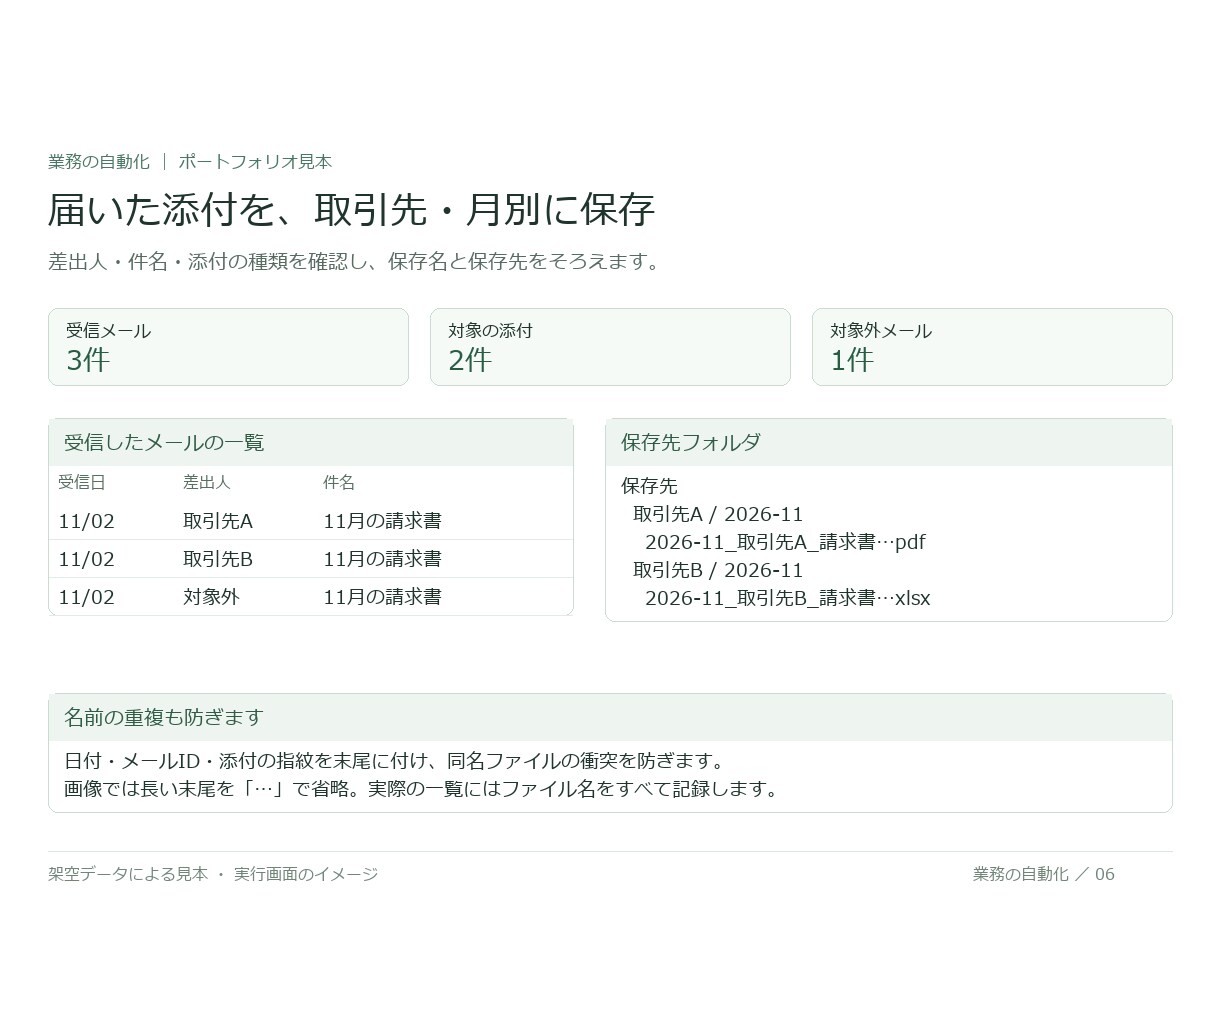1220x1016 pixels.
Task: Click the 受信したメールの一覧 panel header
Action: 311,442
